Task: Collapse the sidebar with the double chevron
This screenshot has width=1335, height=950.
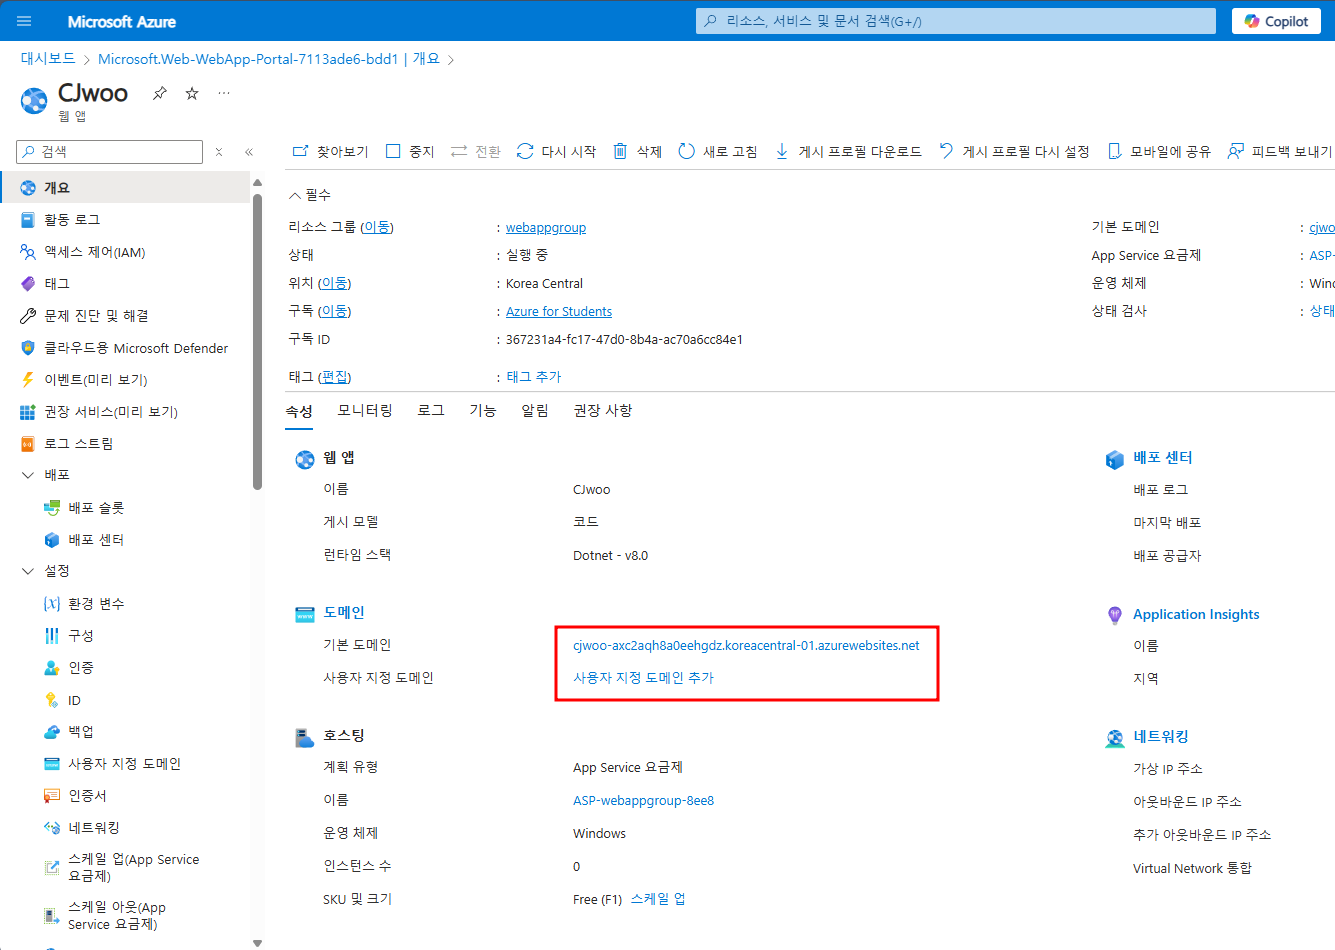Action: point(249,152)
